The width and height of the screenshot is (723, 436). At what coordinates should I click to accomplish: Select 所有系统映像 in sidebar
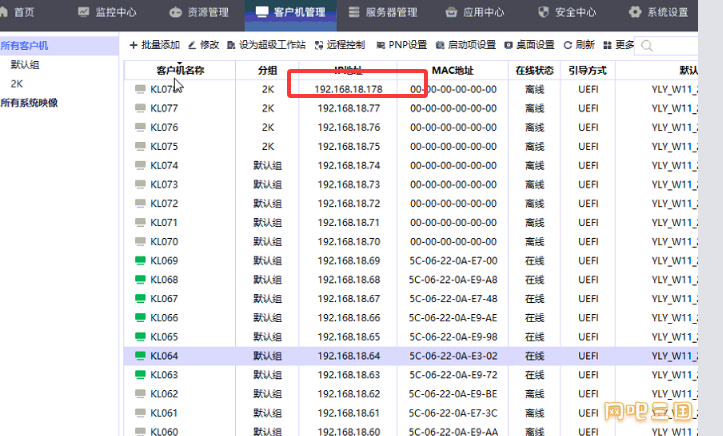[29, 103]
